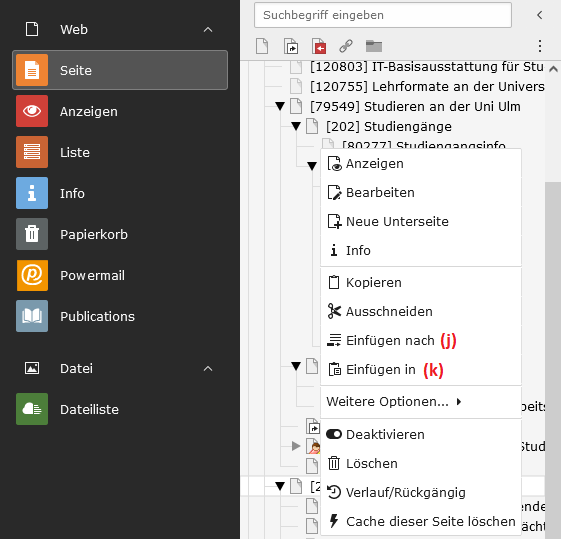This screenshot has height=539, width=561.
Task: Expand Weitere Optionen submenu
Action: tap(421, 402)
